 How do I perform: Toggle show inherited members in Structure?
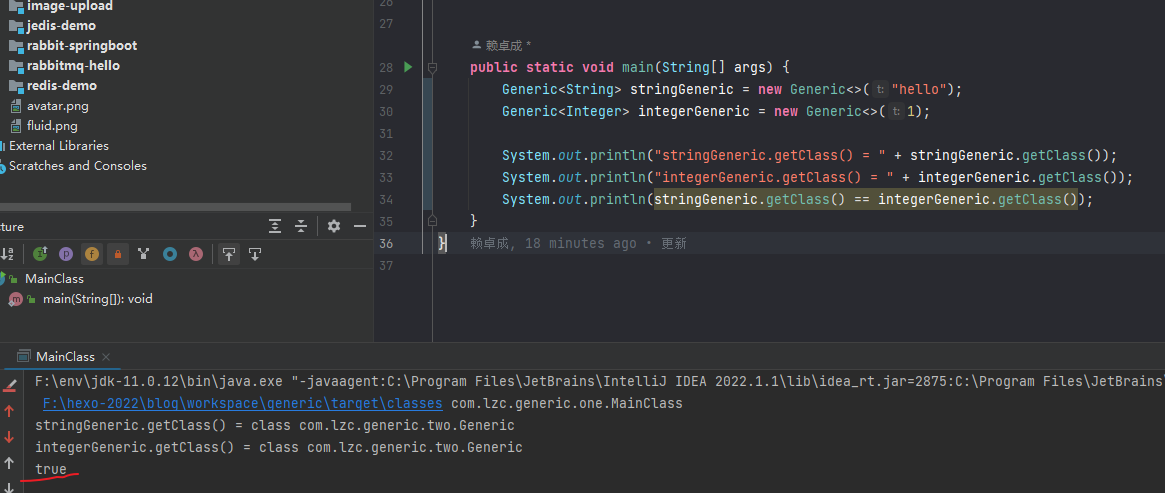(x=40, y=254)
